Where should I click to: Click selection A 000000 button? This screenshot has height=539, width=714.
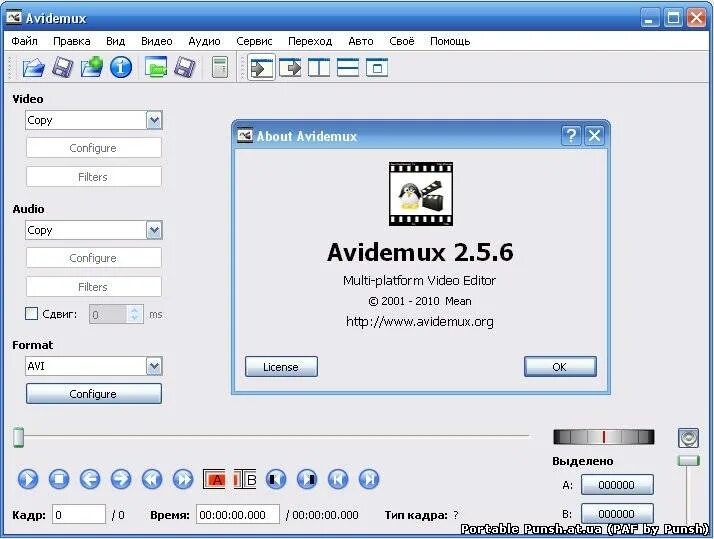coord(617,485)
